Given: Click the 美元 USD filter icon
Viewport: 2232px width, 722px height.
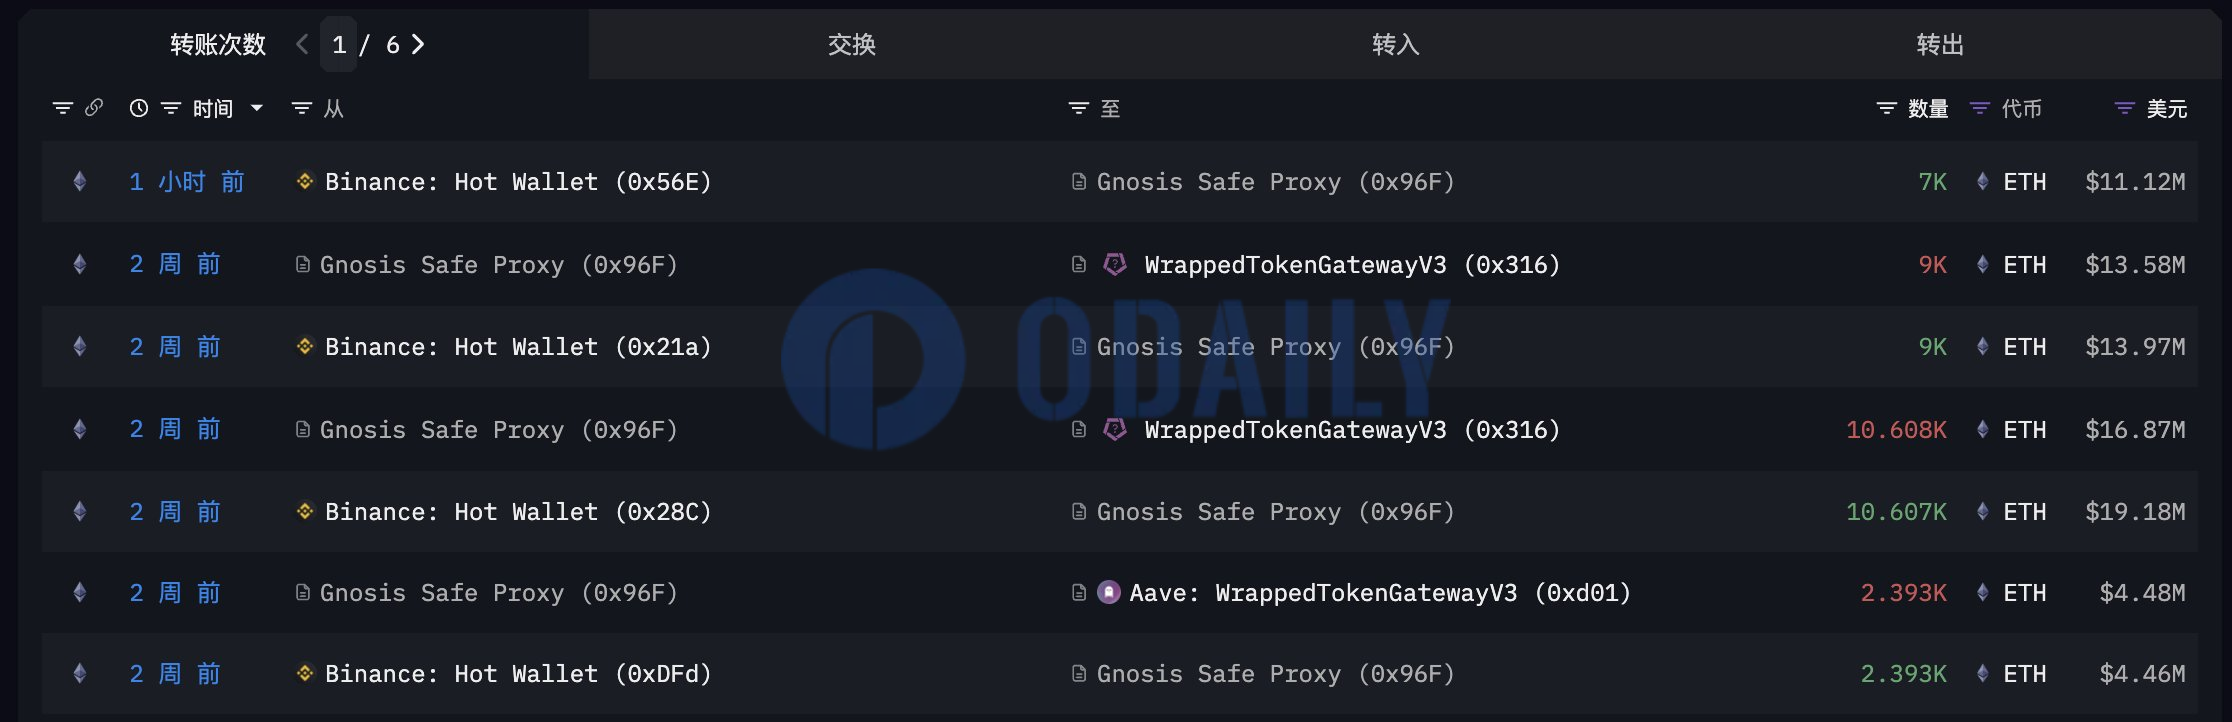Looking at the screenshot, I should (x=2125, y=108).
